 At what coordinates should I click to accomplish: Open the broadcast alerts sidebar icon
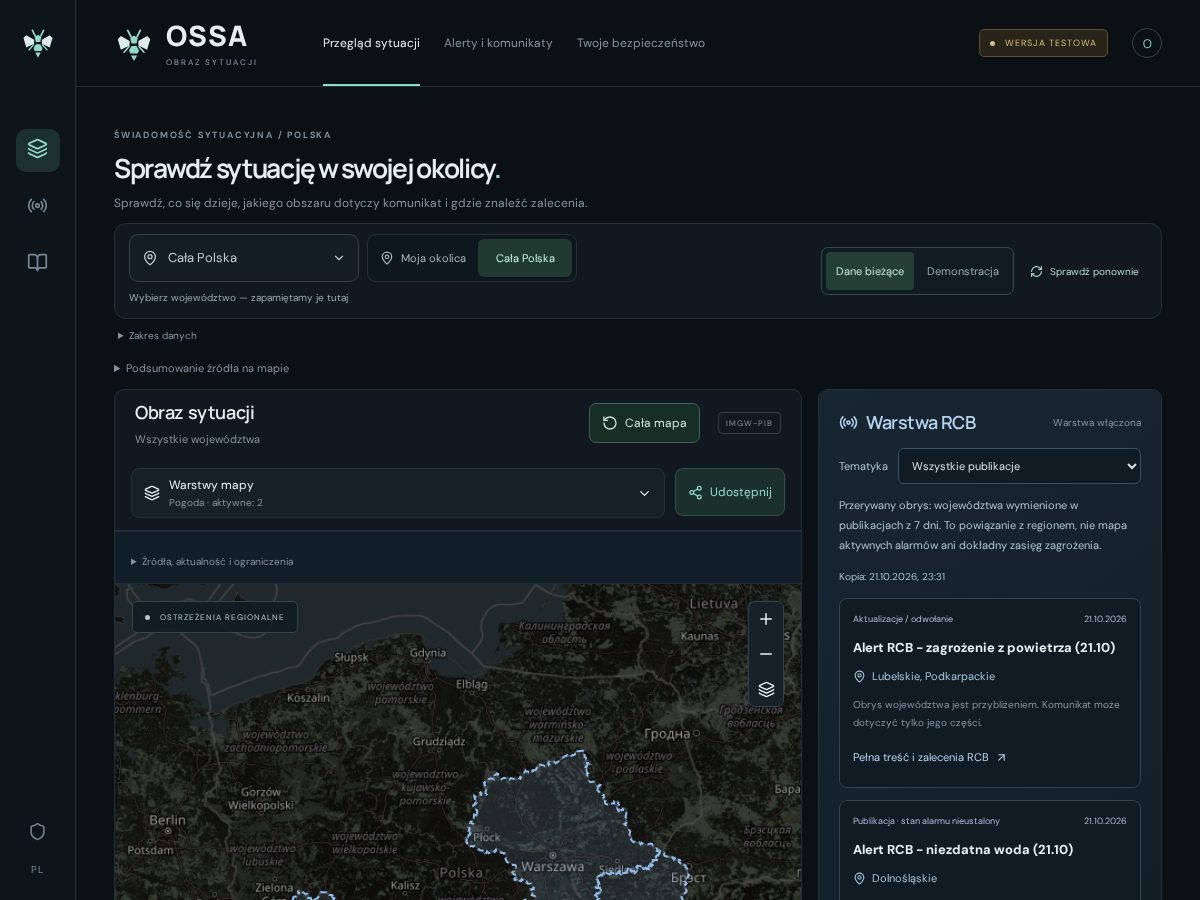[x=38, y=206]
